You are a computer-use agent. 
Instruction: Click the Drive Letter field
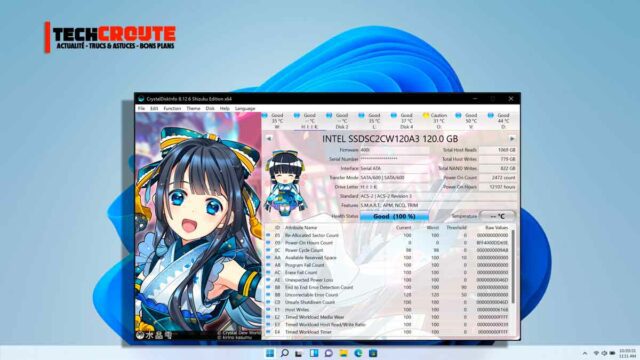[x=394, y=187]
